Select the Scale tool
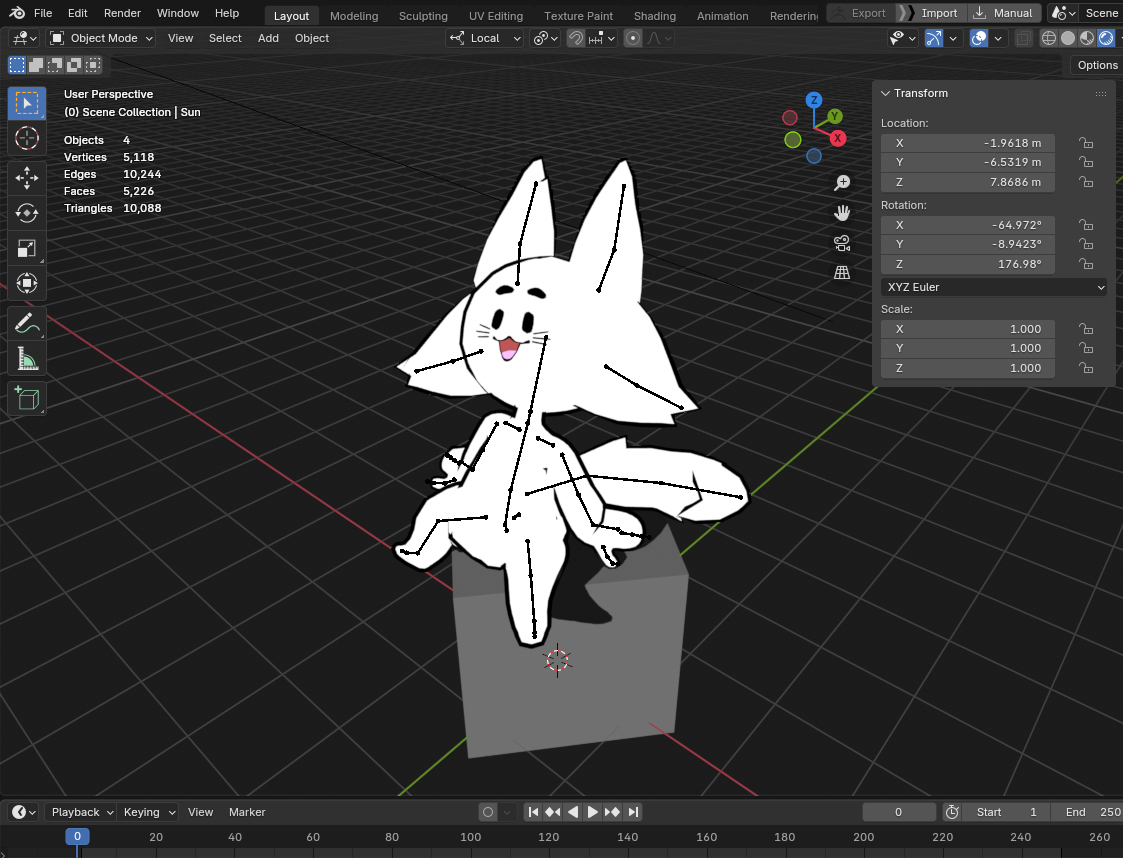The height and width of the screenshot is (858, 1123). [27, 248]
